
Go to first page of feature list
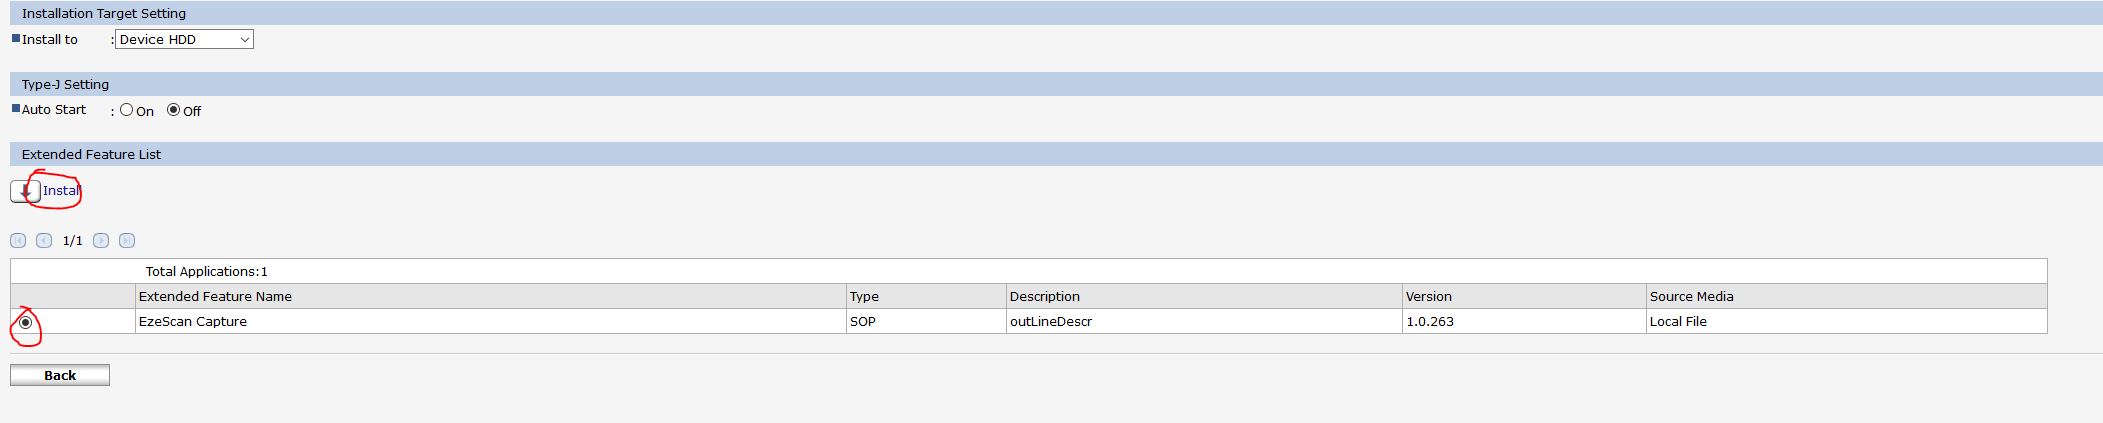(x=18, y=241)
